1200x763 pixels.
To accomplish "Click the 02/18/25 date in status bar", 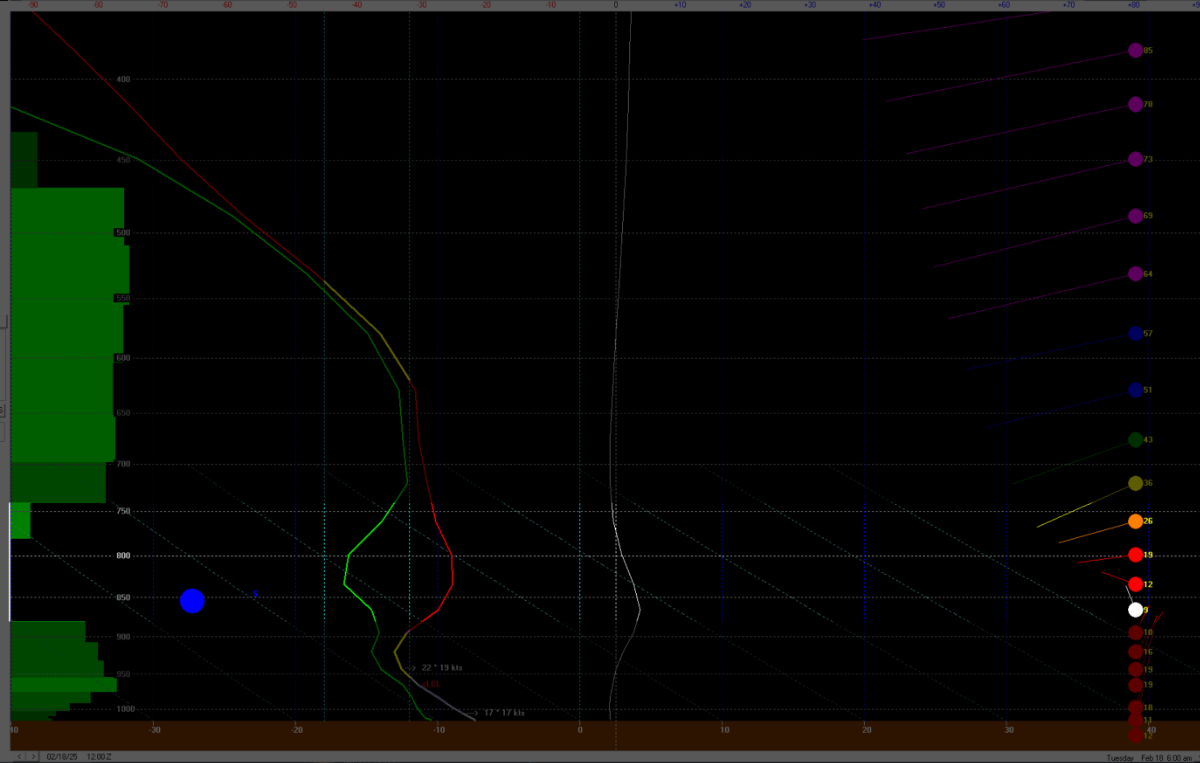I will tap(64, 756).
